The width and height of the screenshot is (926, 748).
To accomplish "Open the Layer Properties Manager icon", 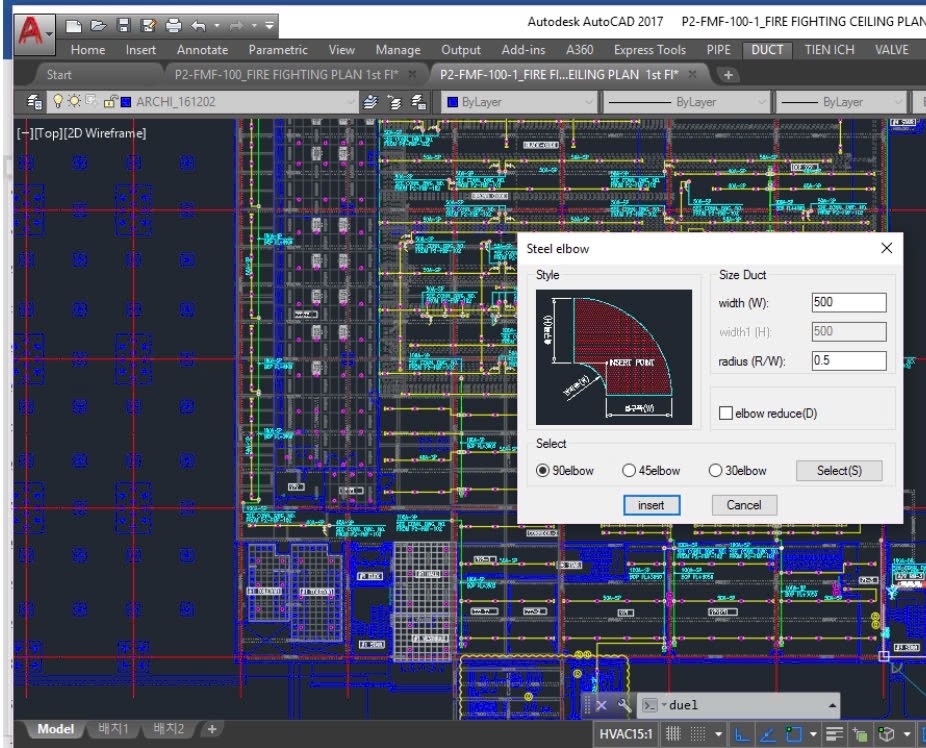I will (35, 102).
